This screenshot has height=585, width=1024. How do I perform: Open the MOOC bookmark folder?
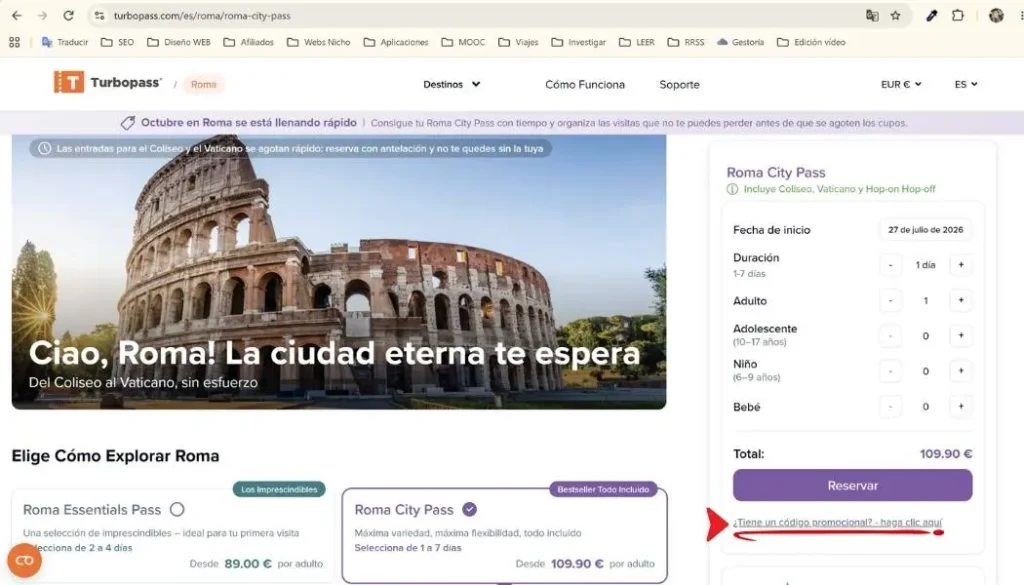pos(464,42)
